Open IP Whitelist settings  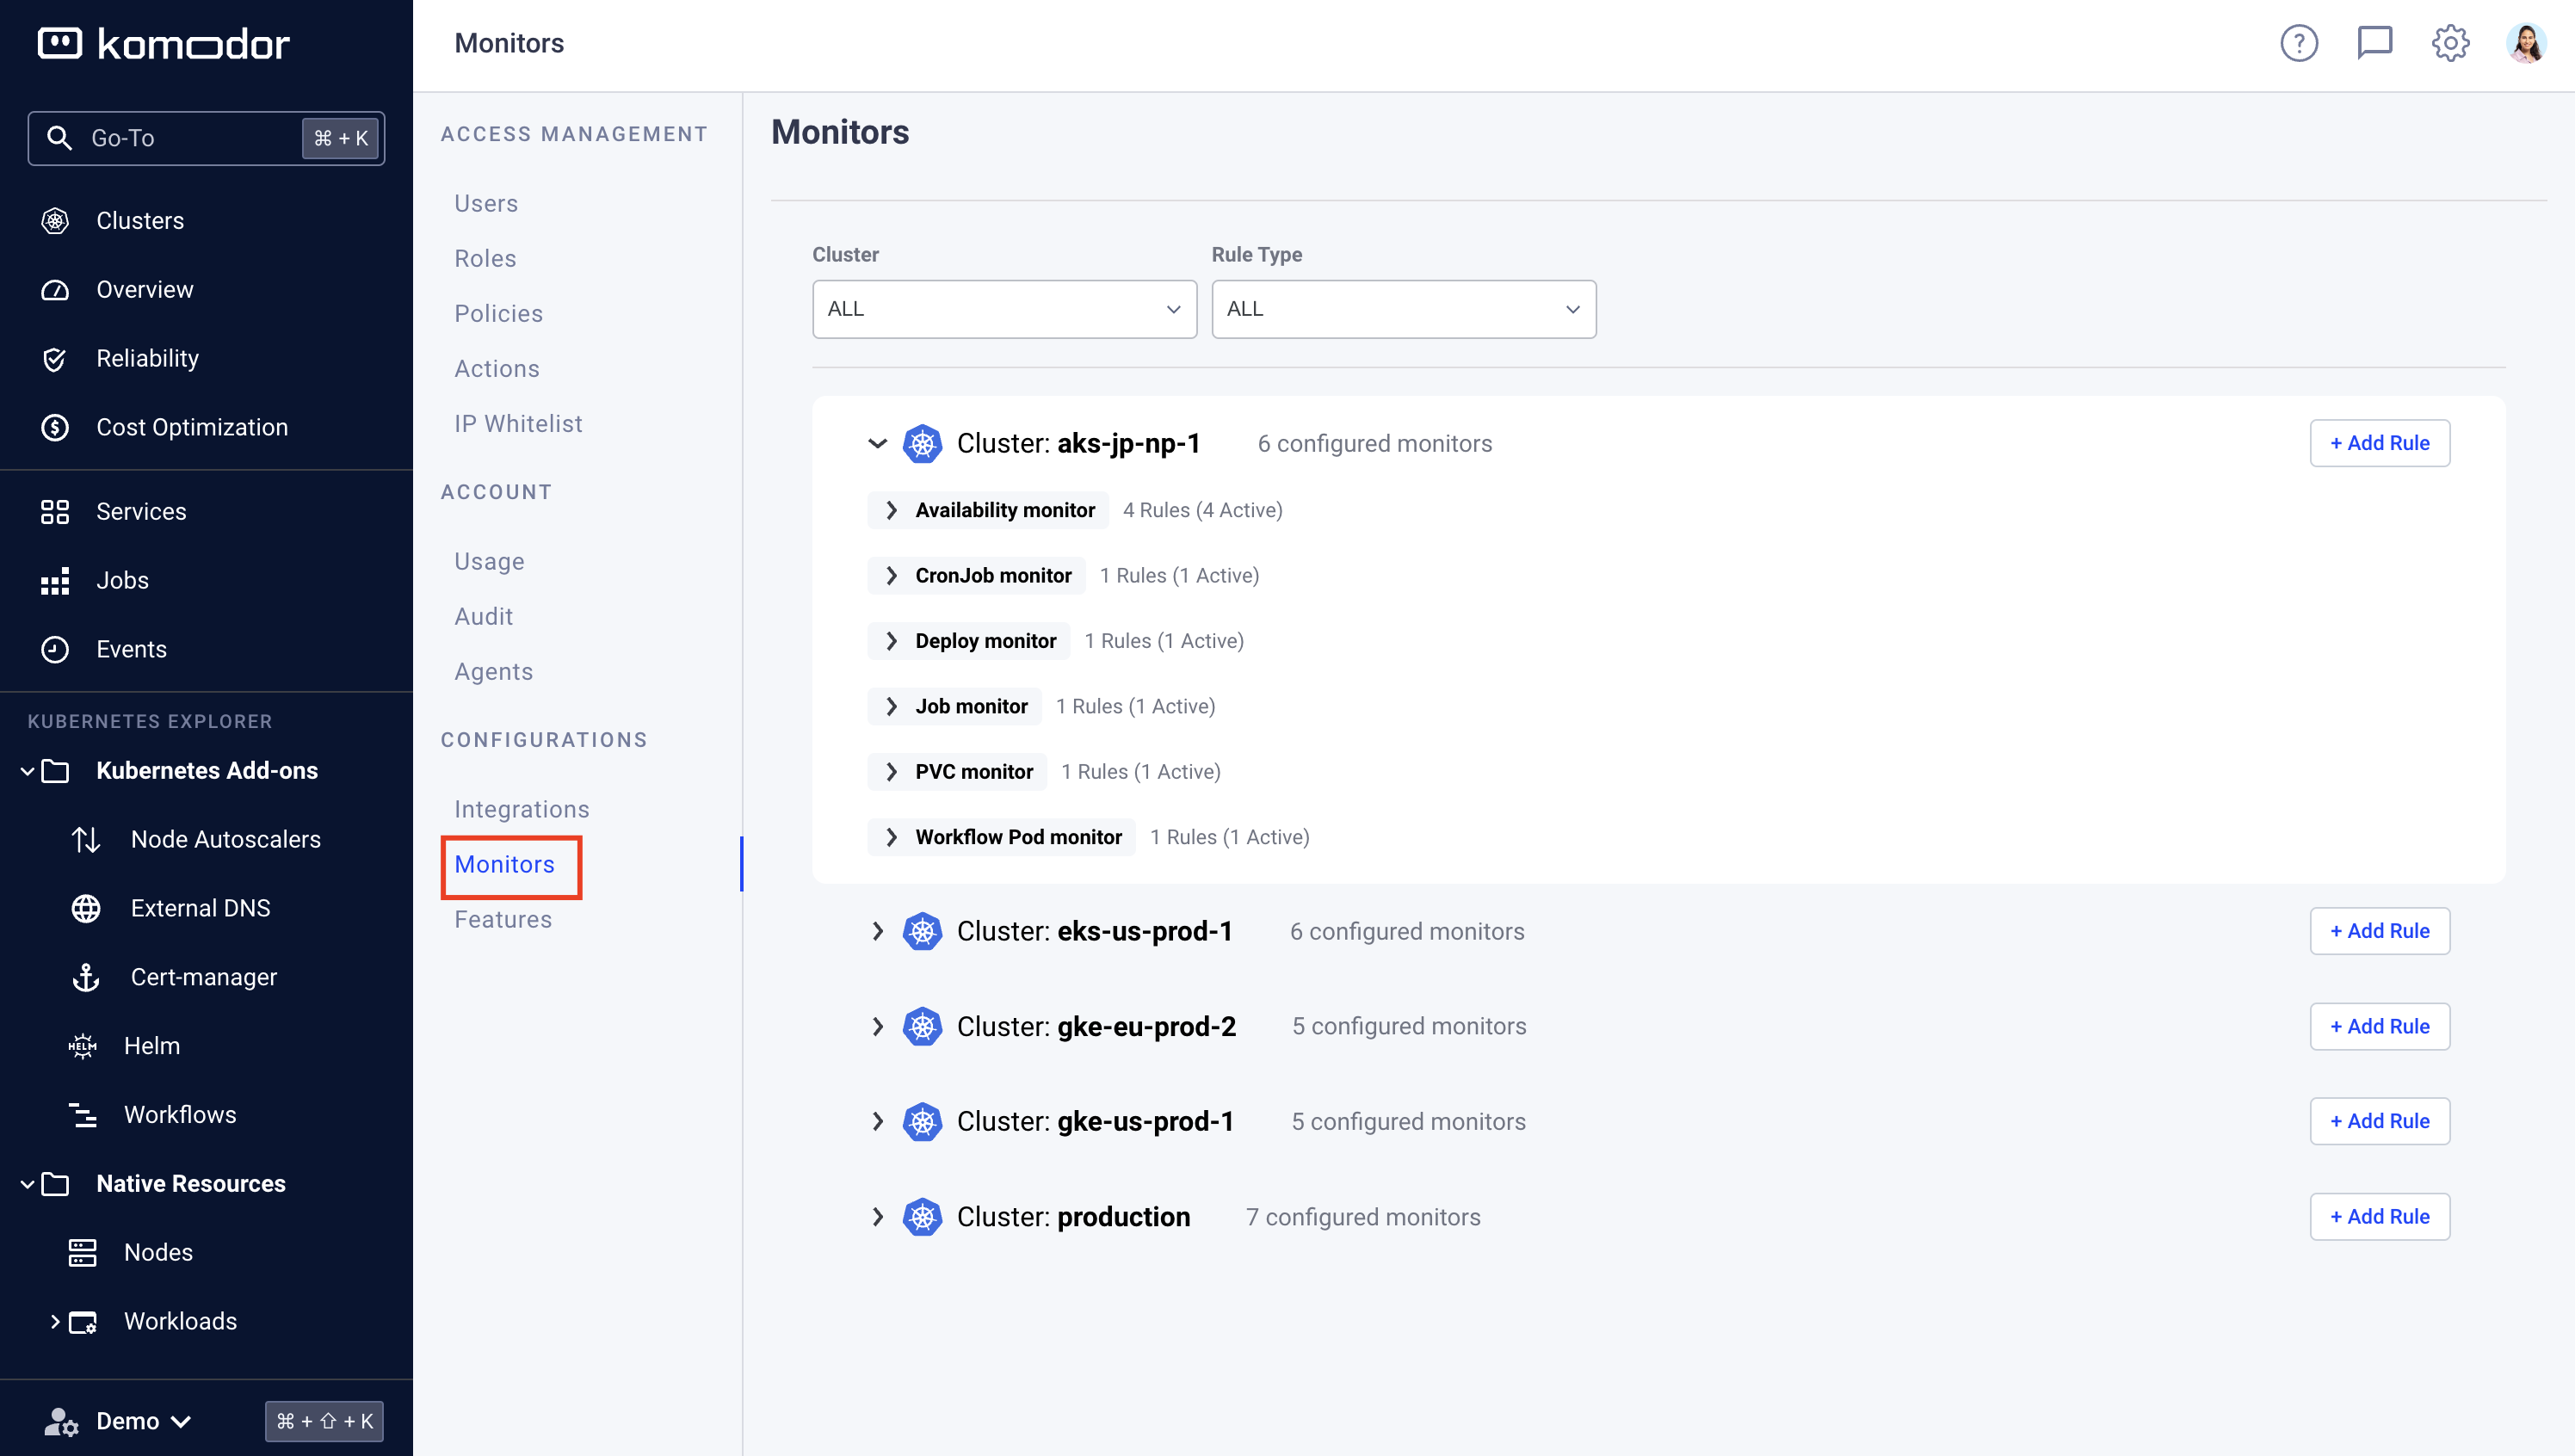click(x=518, y=424)
